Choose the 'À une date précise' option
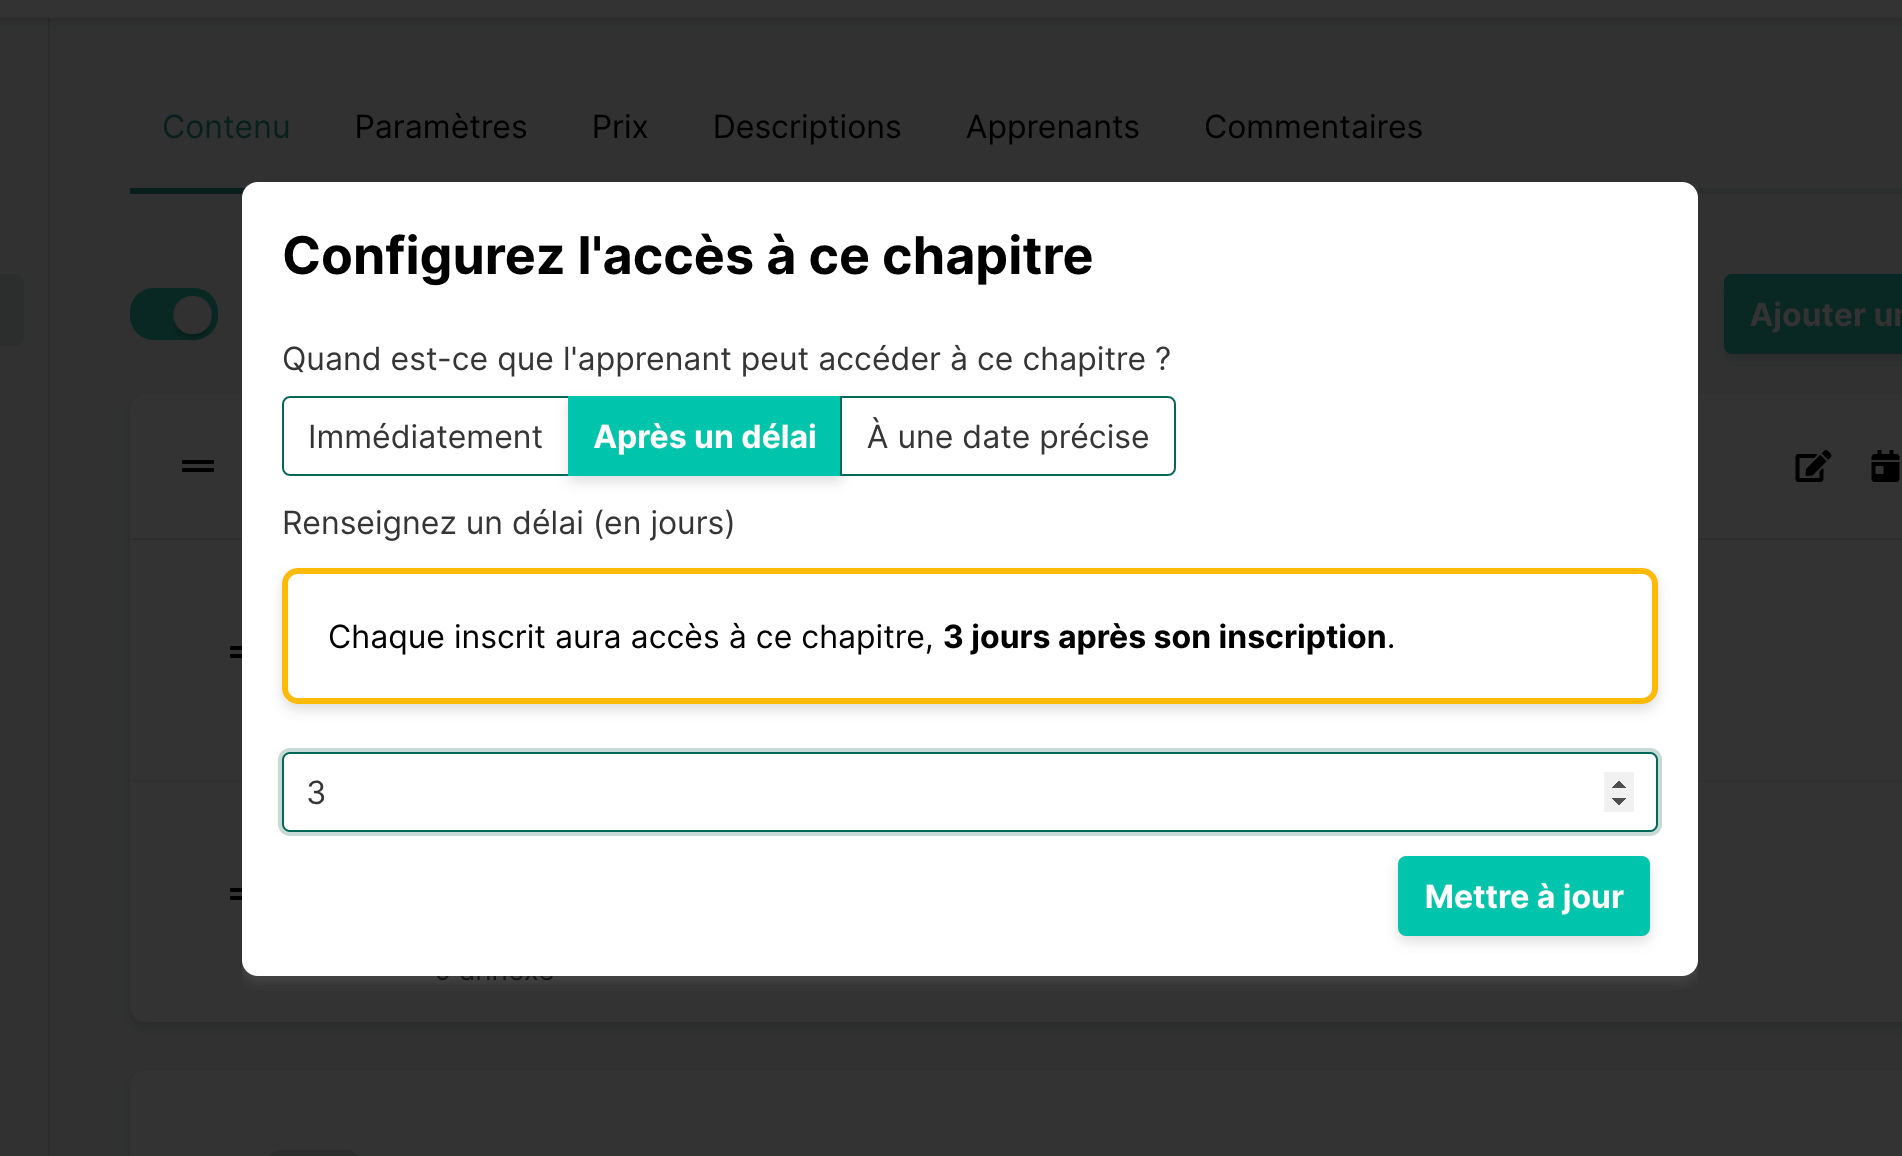The image size is (1902, 1156). 1008,437
